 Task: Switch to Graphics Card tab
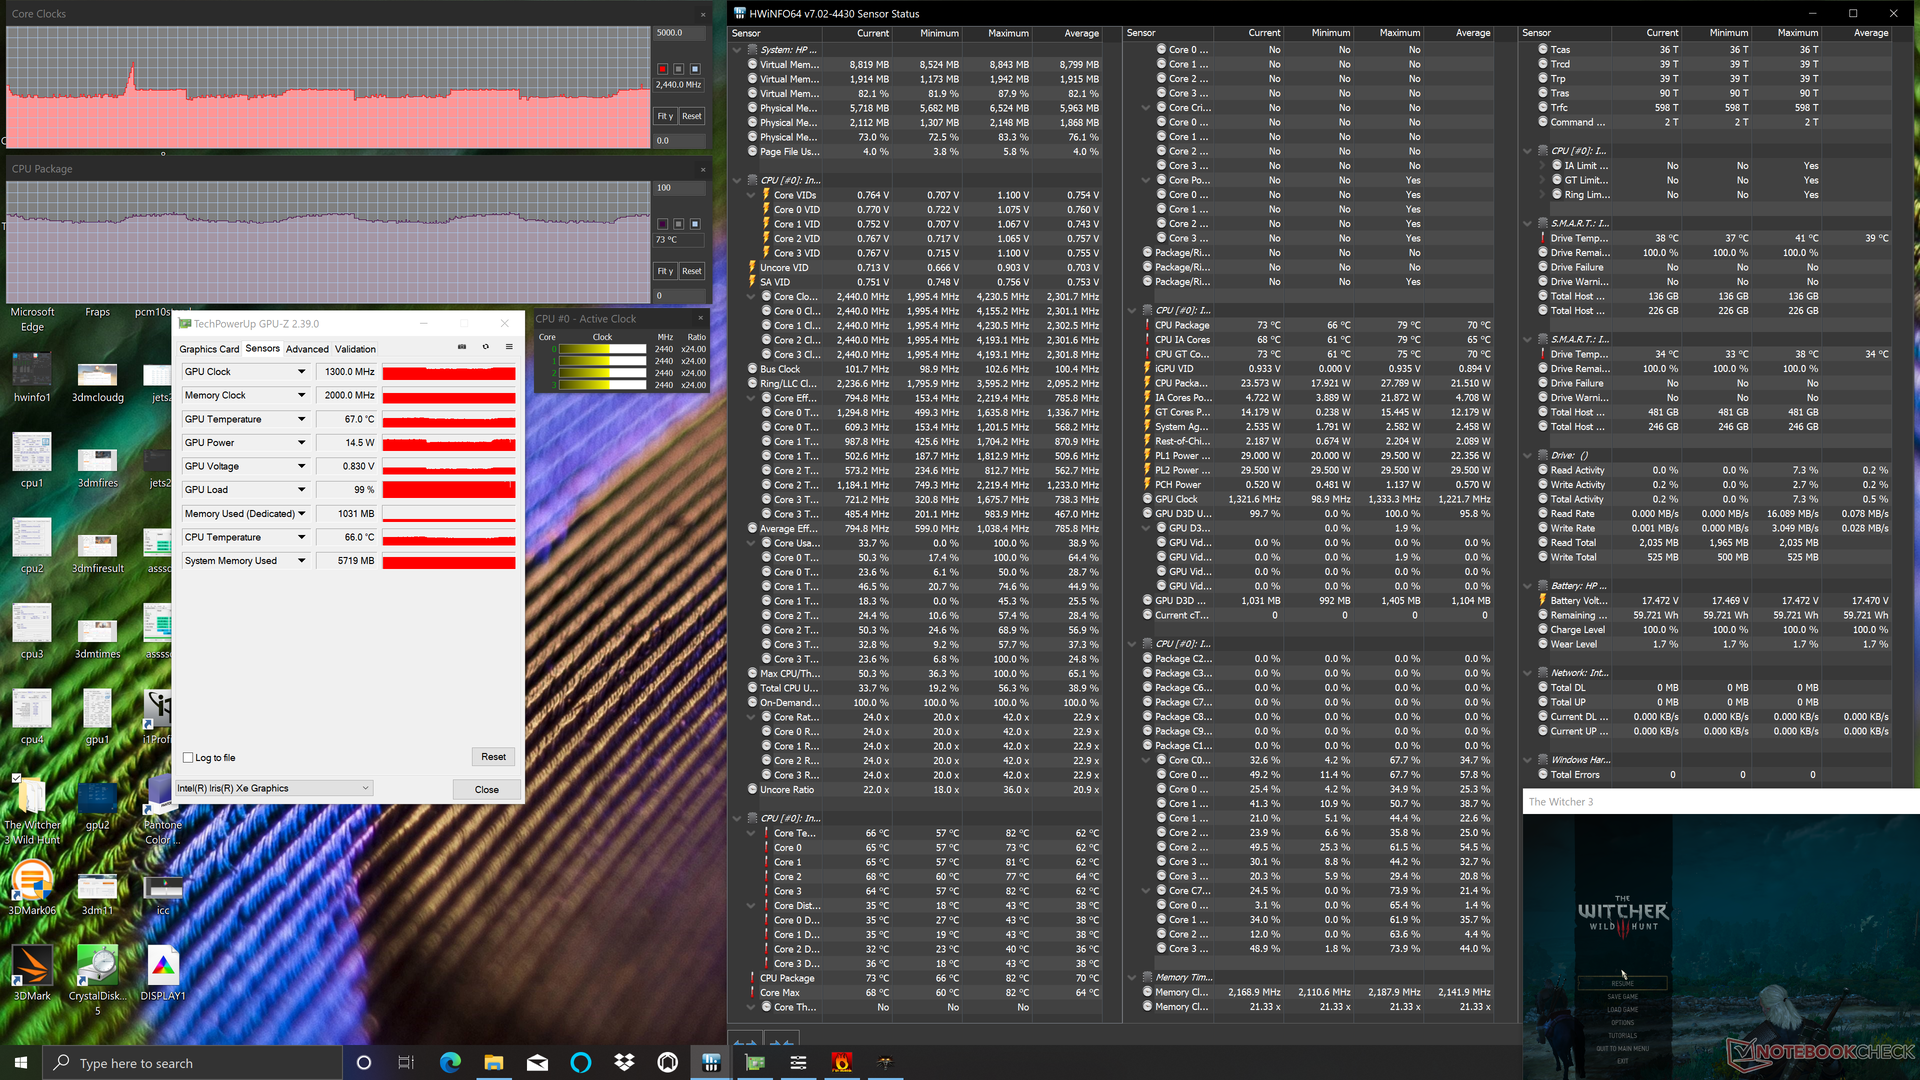pos(209,349)
